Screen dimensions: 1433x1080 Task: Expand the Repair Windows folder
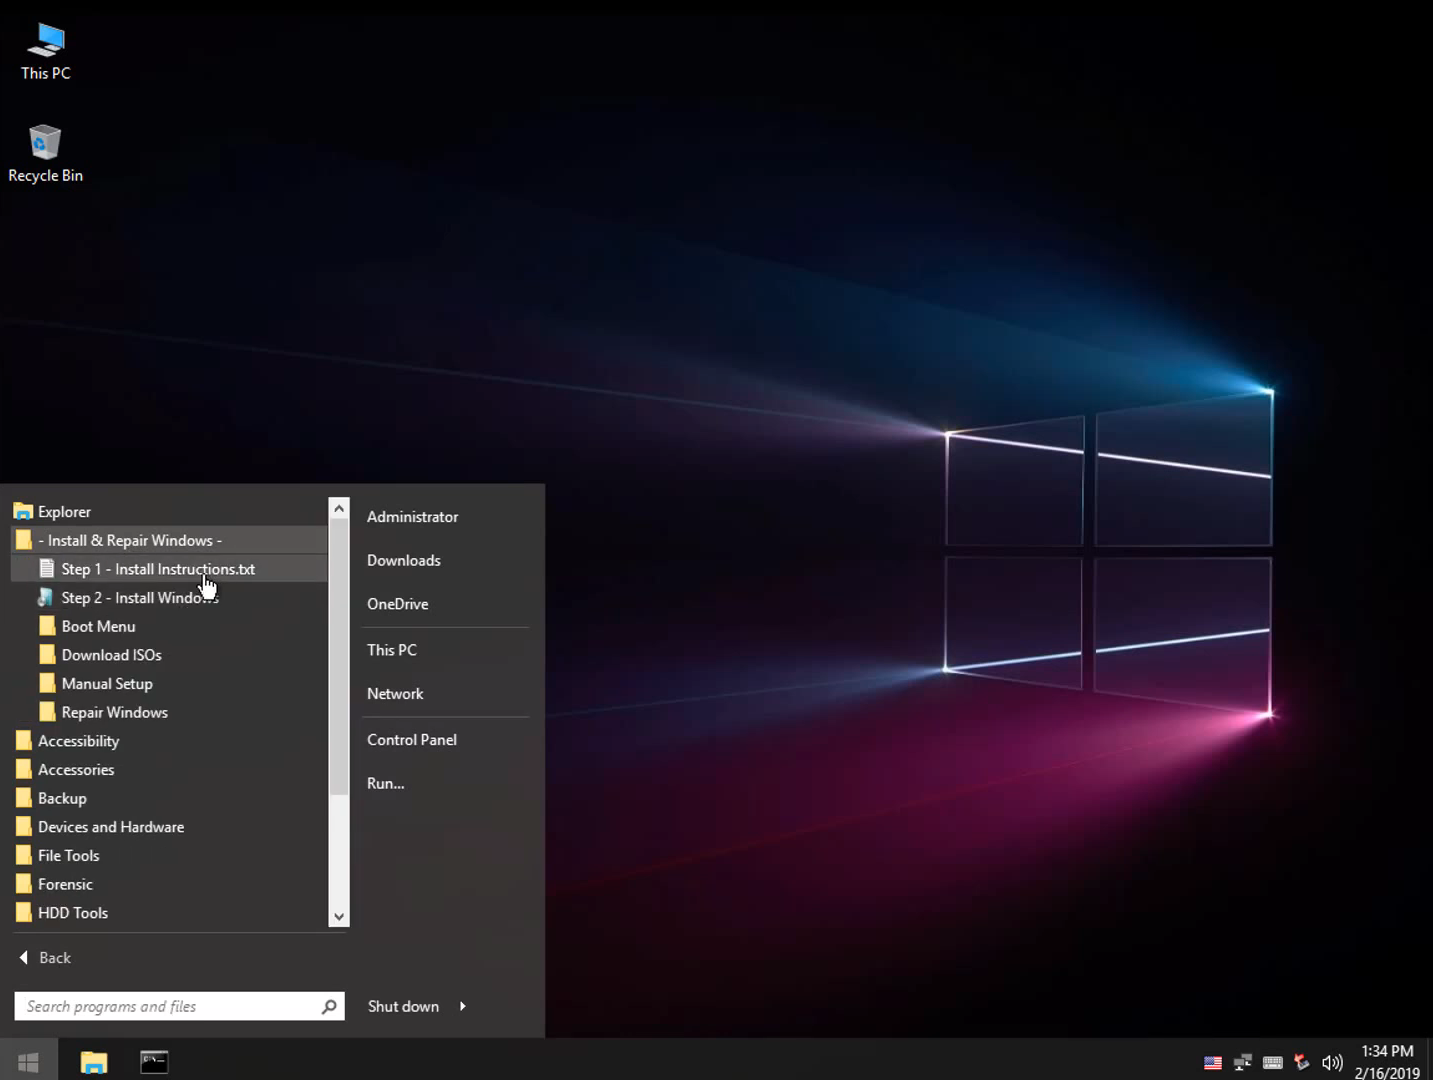114,712
